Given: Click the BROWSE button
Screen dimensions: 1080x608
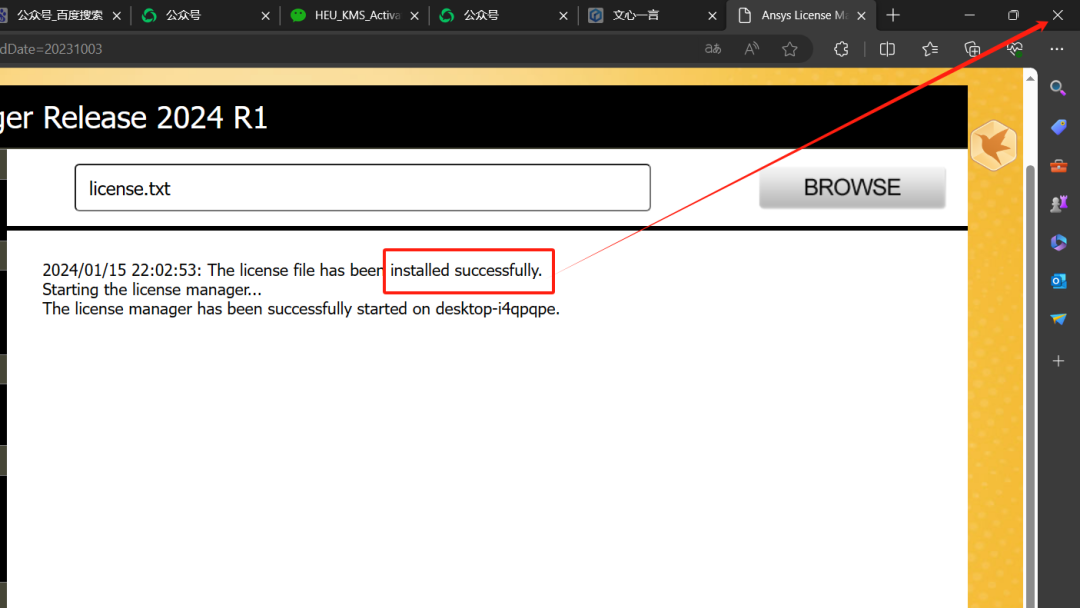Looking at the screenshot, I should (x=852, y=187).
